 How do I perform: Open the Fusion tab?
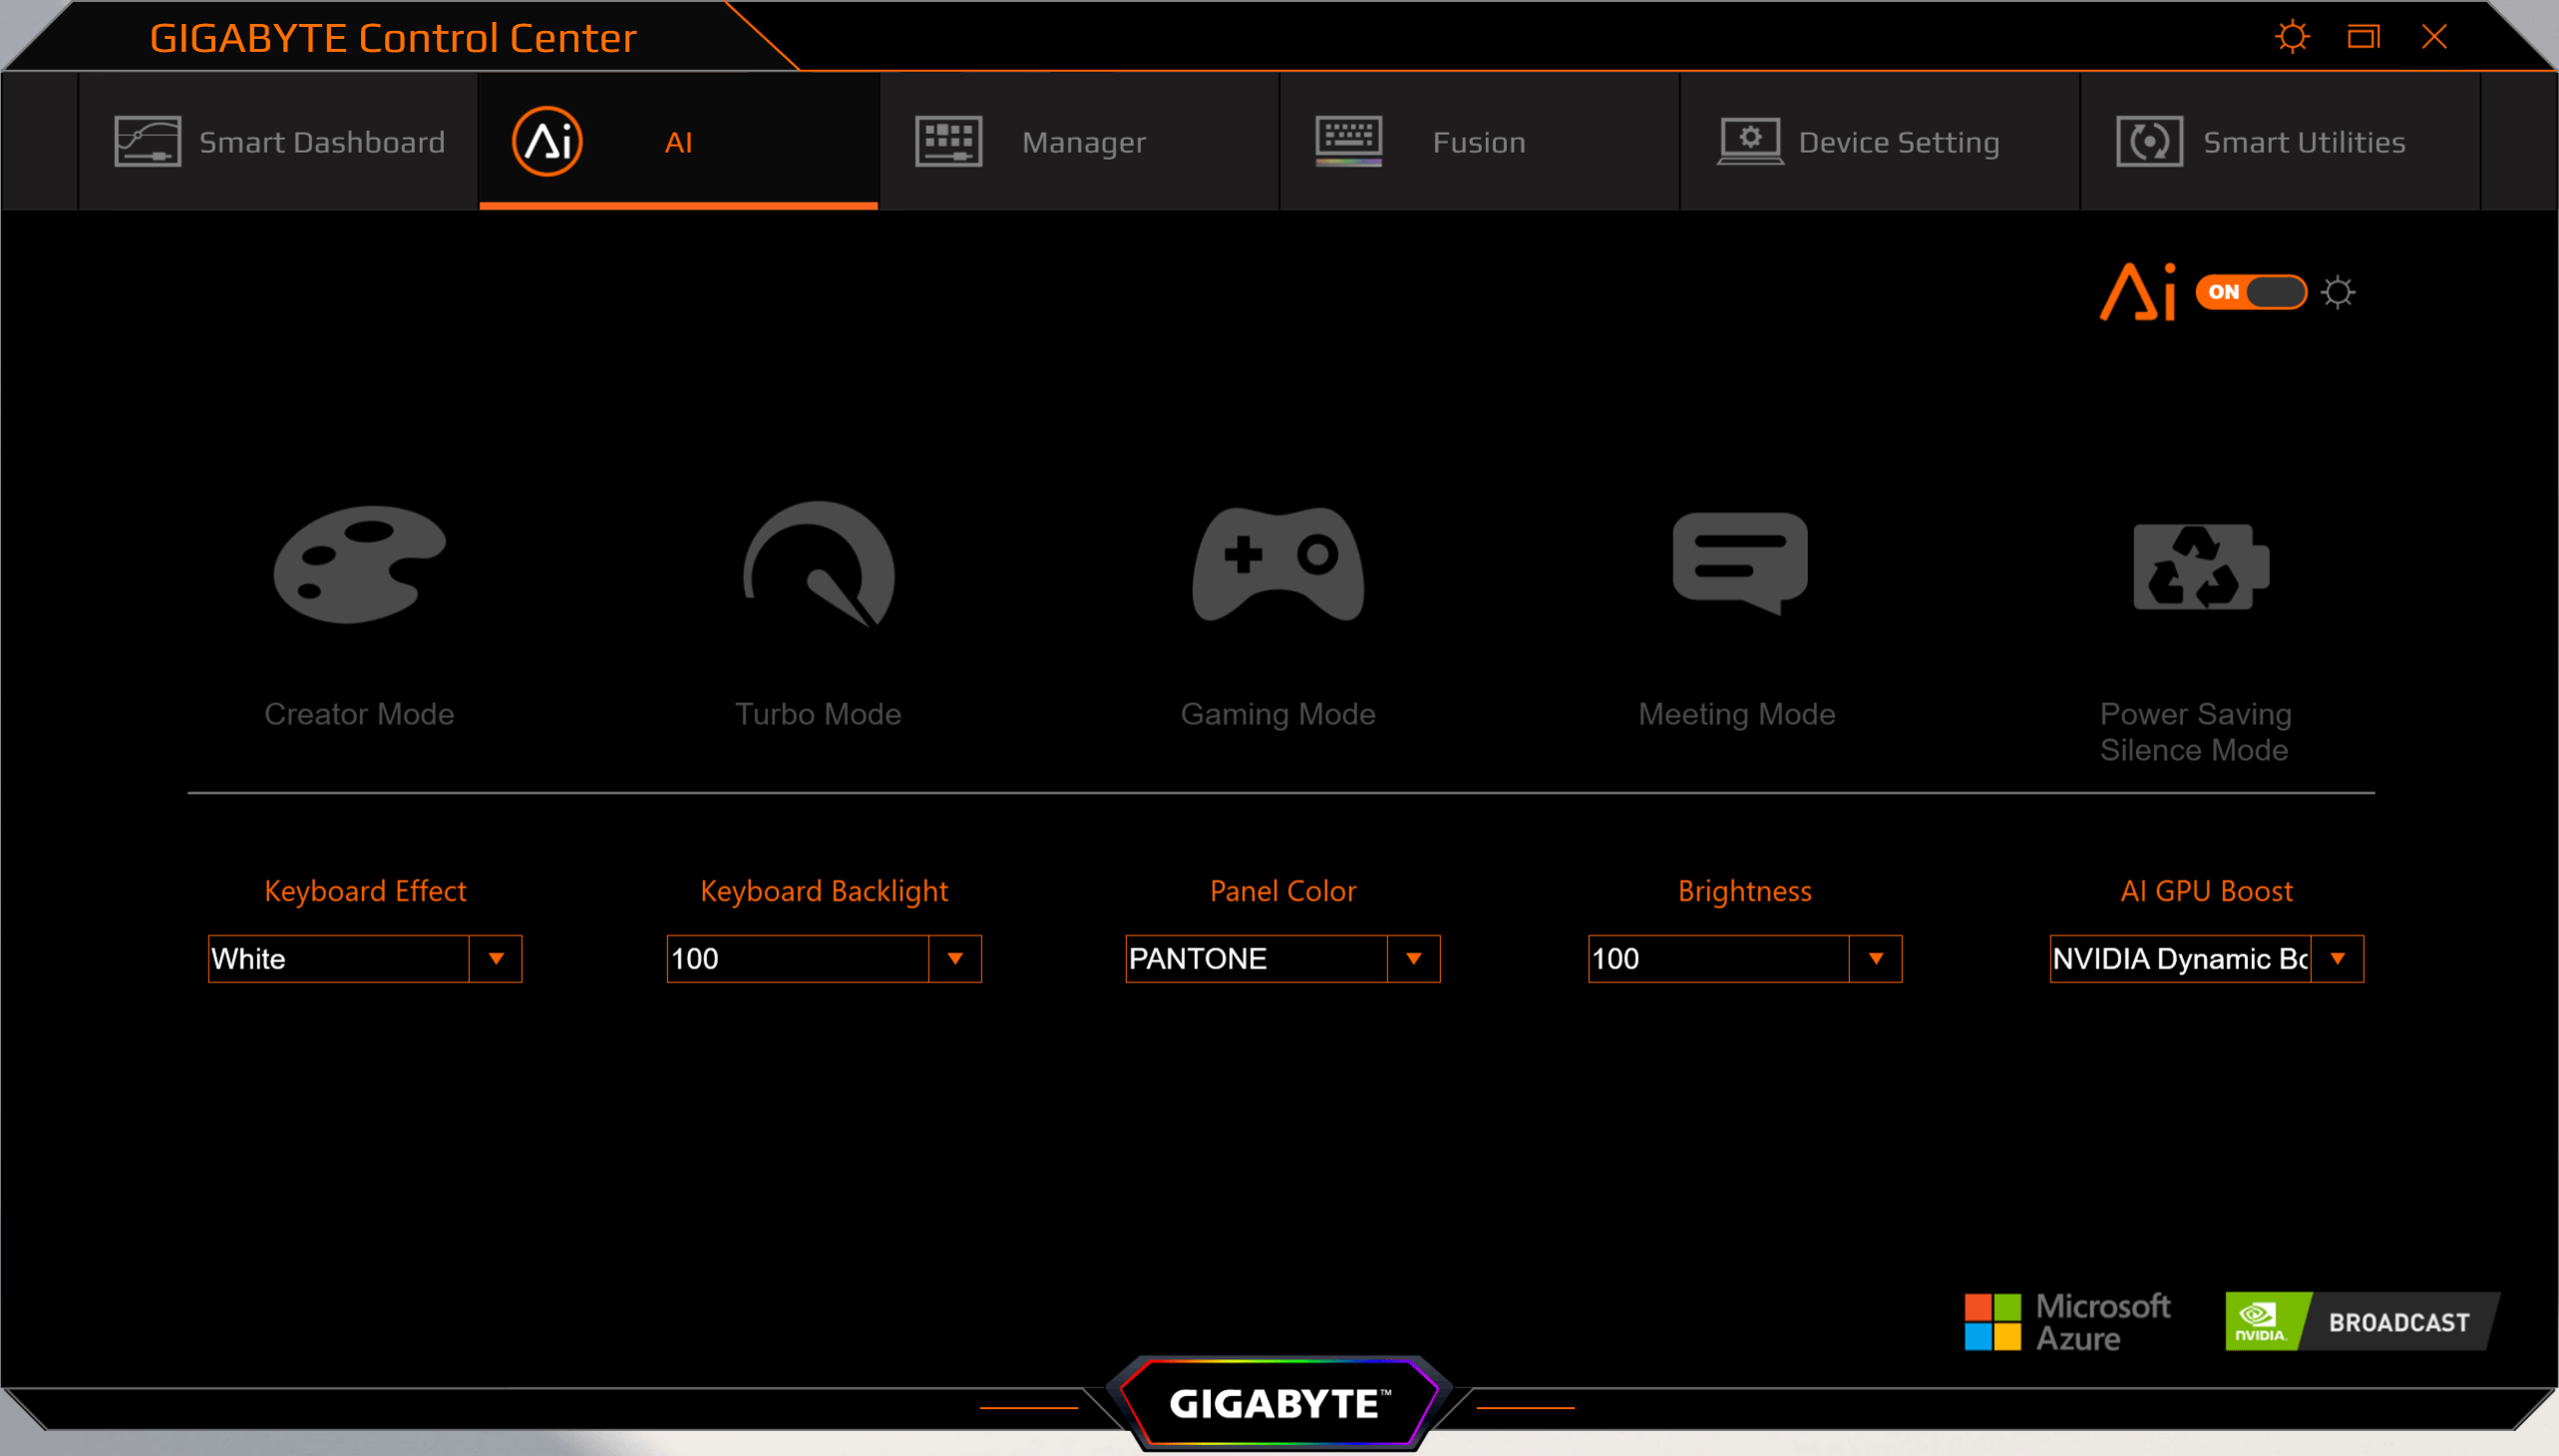(x=1478, y=142)
